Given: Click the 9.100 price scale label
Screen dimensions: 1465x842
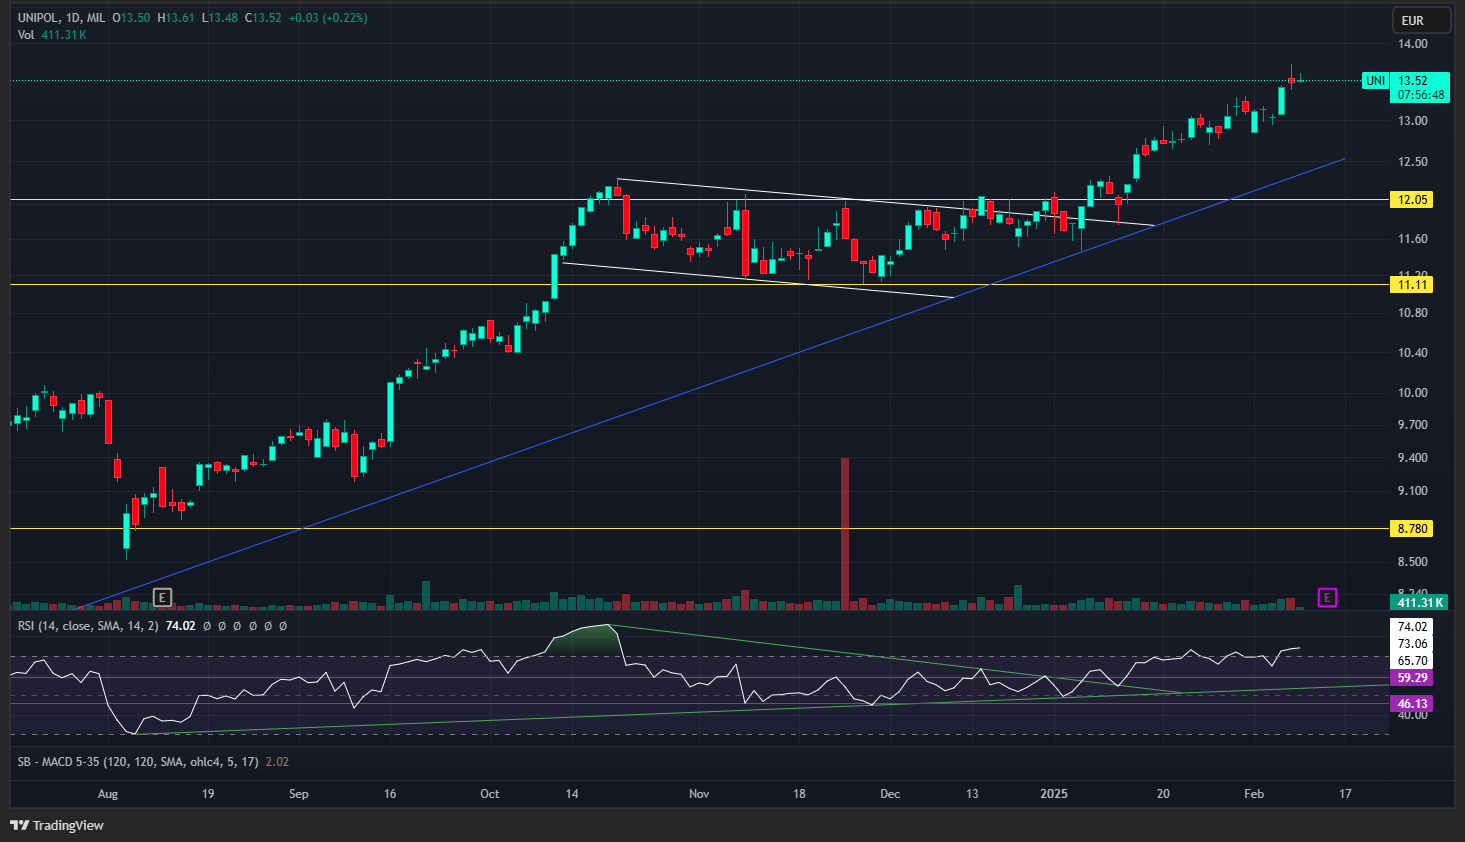Looking at the screenshot, I should click(x=1412, y=491).
